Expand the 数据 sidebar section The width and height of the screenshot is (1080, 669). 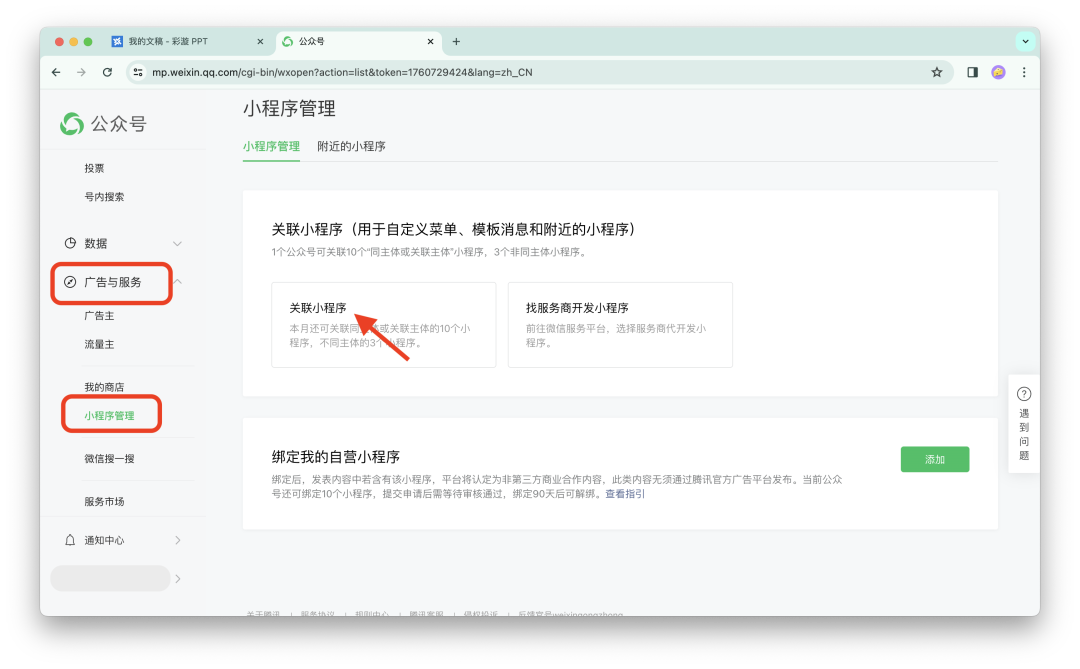click(x=177, y=243)
